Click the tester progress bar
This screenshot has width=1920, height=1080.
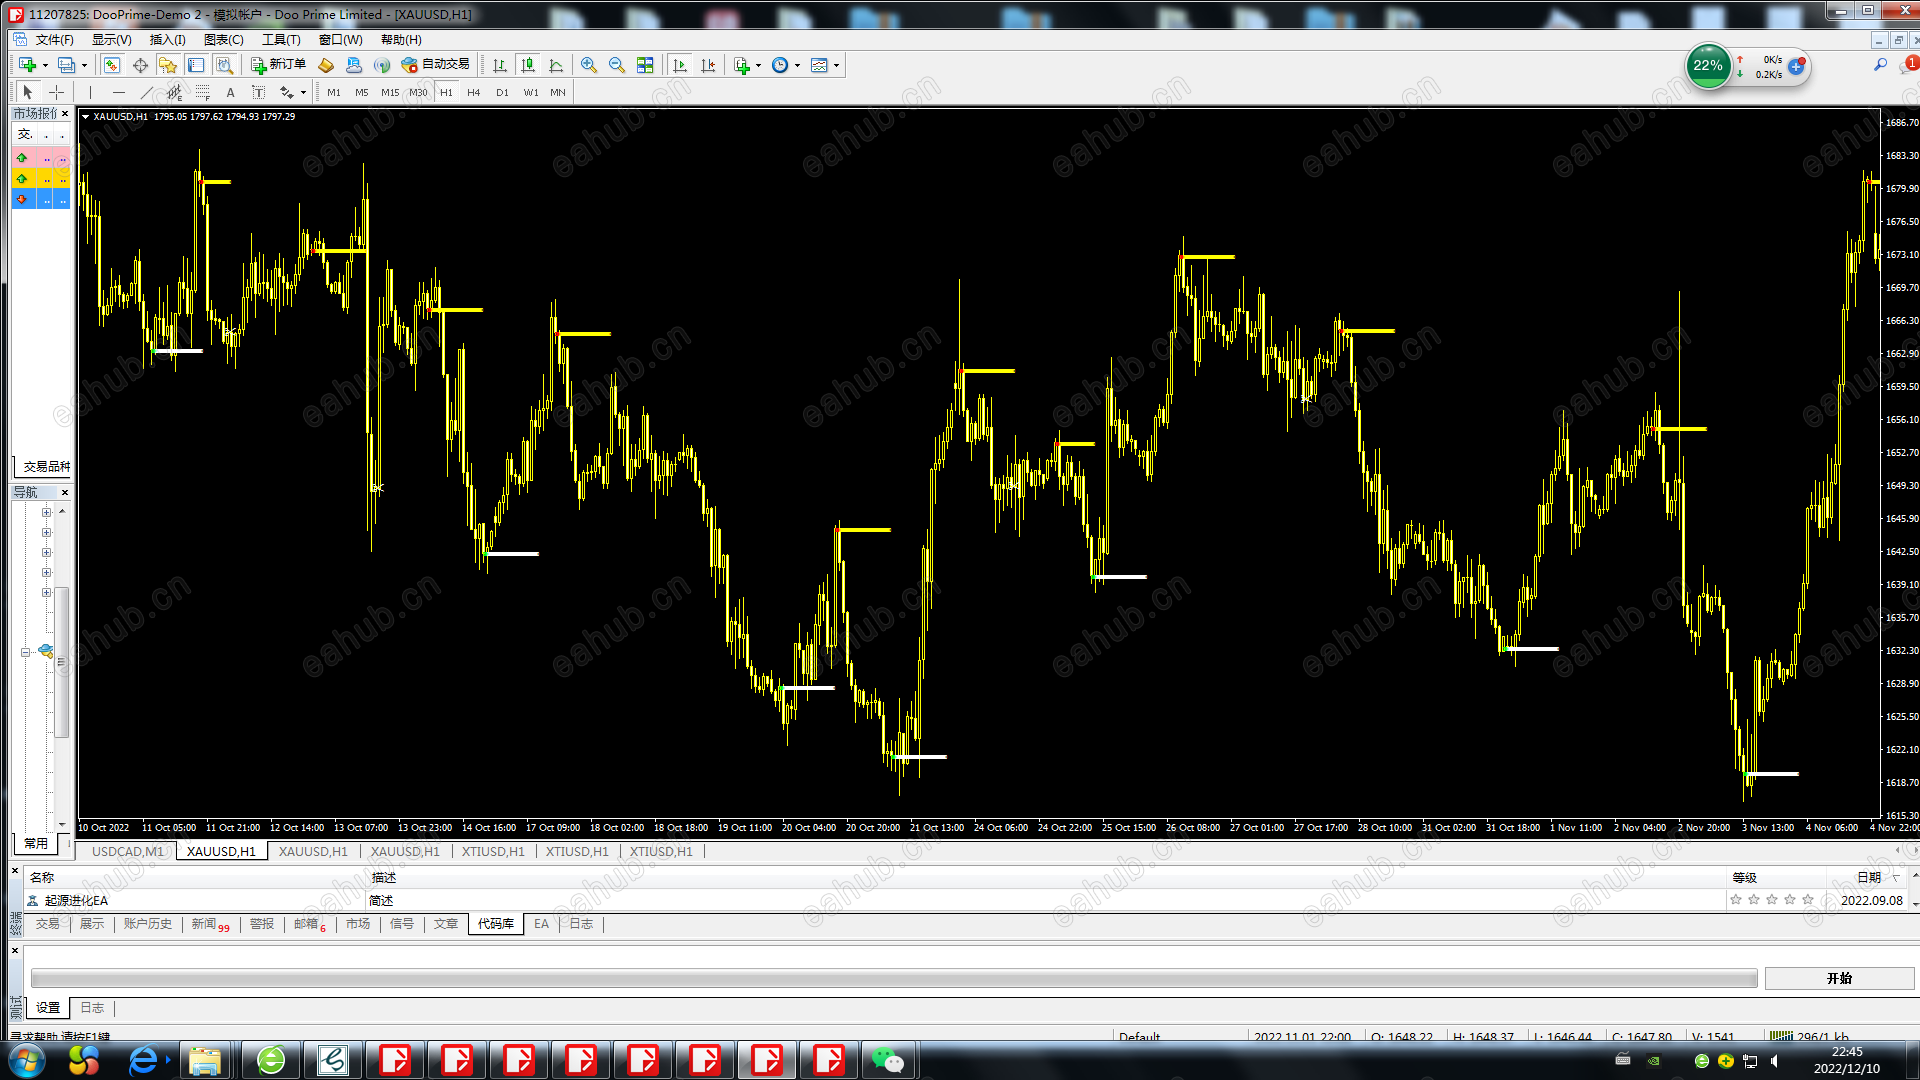click(x=893, y=978)
